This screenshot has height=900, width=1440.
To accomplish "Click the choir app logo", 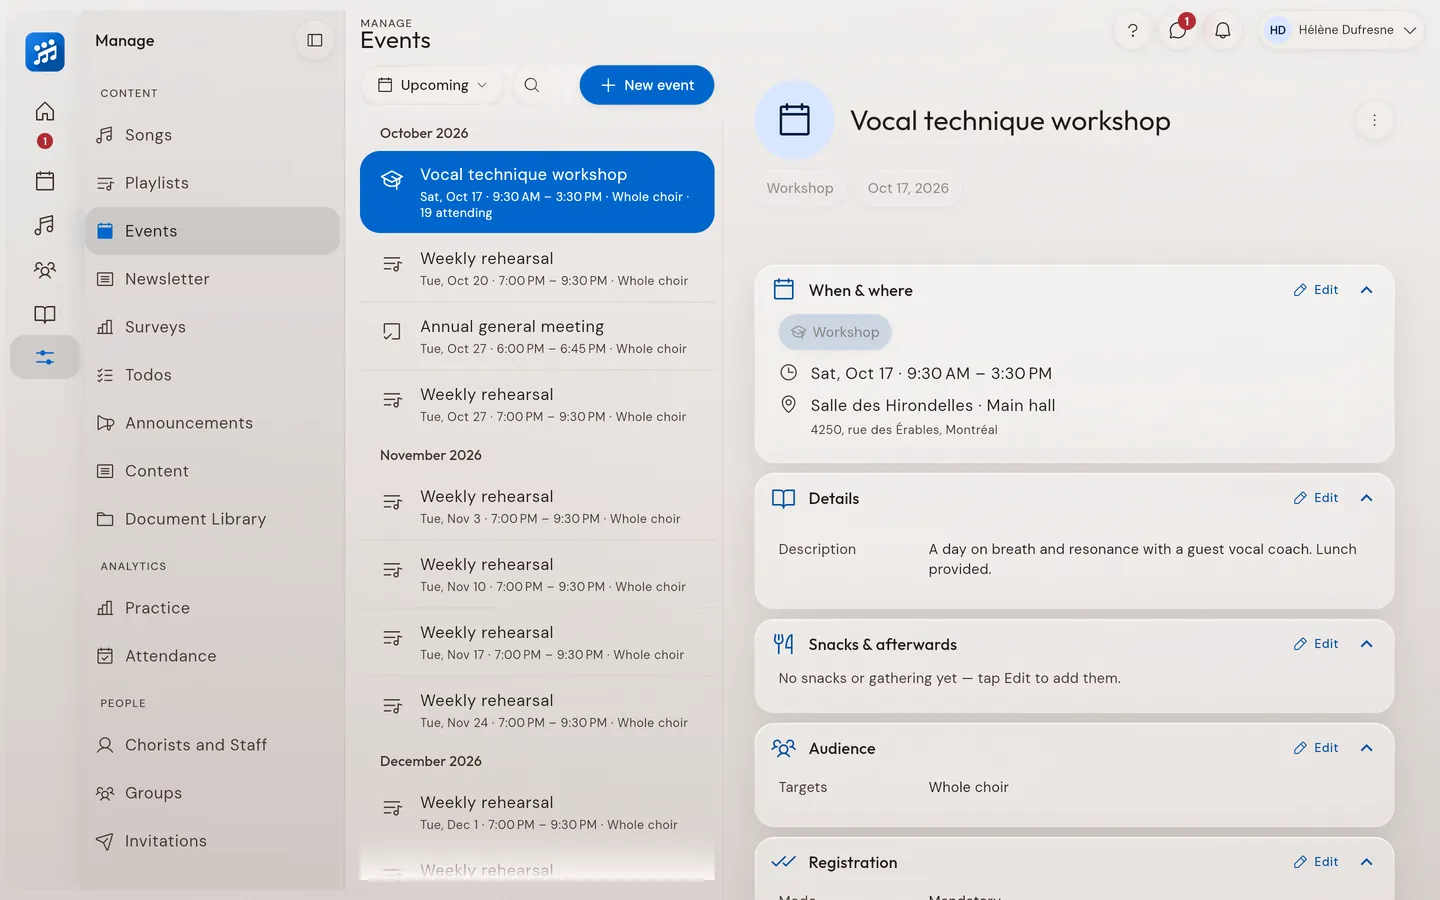I will pyautogui.click(x=45, y=51).
